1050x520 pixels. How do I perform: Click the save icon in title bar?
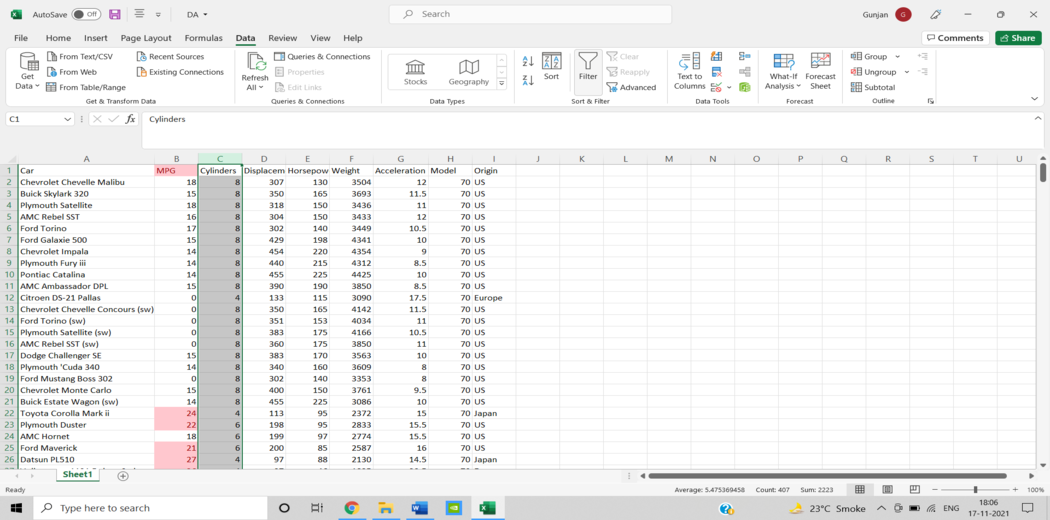[x=115, y=15]
